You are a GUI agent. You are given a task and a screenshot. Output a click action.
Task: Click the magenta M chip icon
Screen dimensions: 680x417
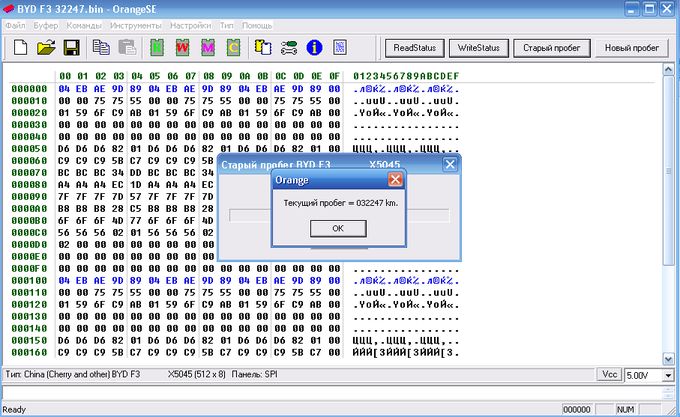(x=208, y=47)
